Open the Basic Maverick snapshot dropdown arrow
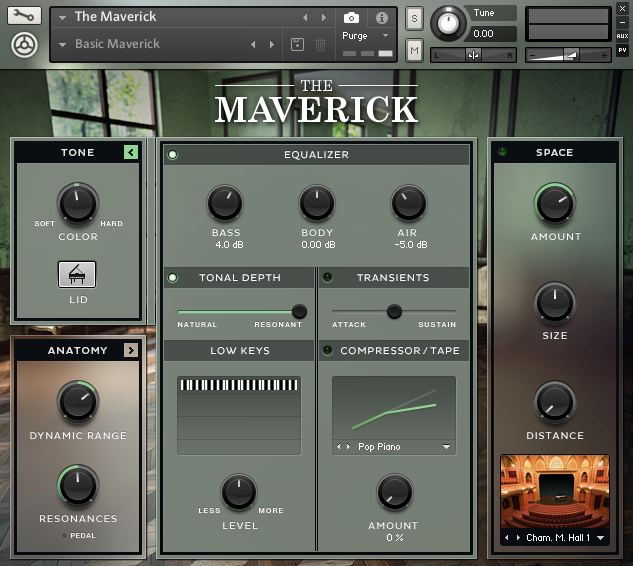633x566 pixels. [62, 45]
